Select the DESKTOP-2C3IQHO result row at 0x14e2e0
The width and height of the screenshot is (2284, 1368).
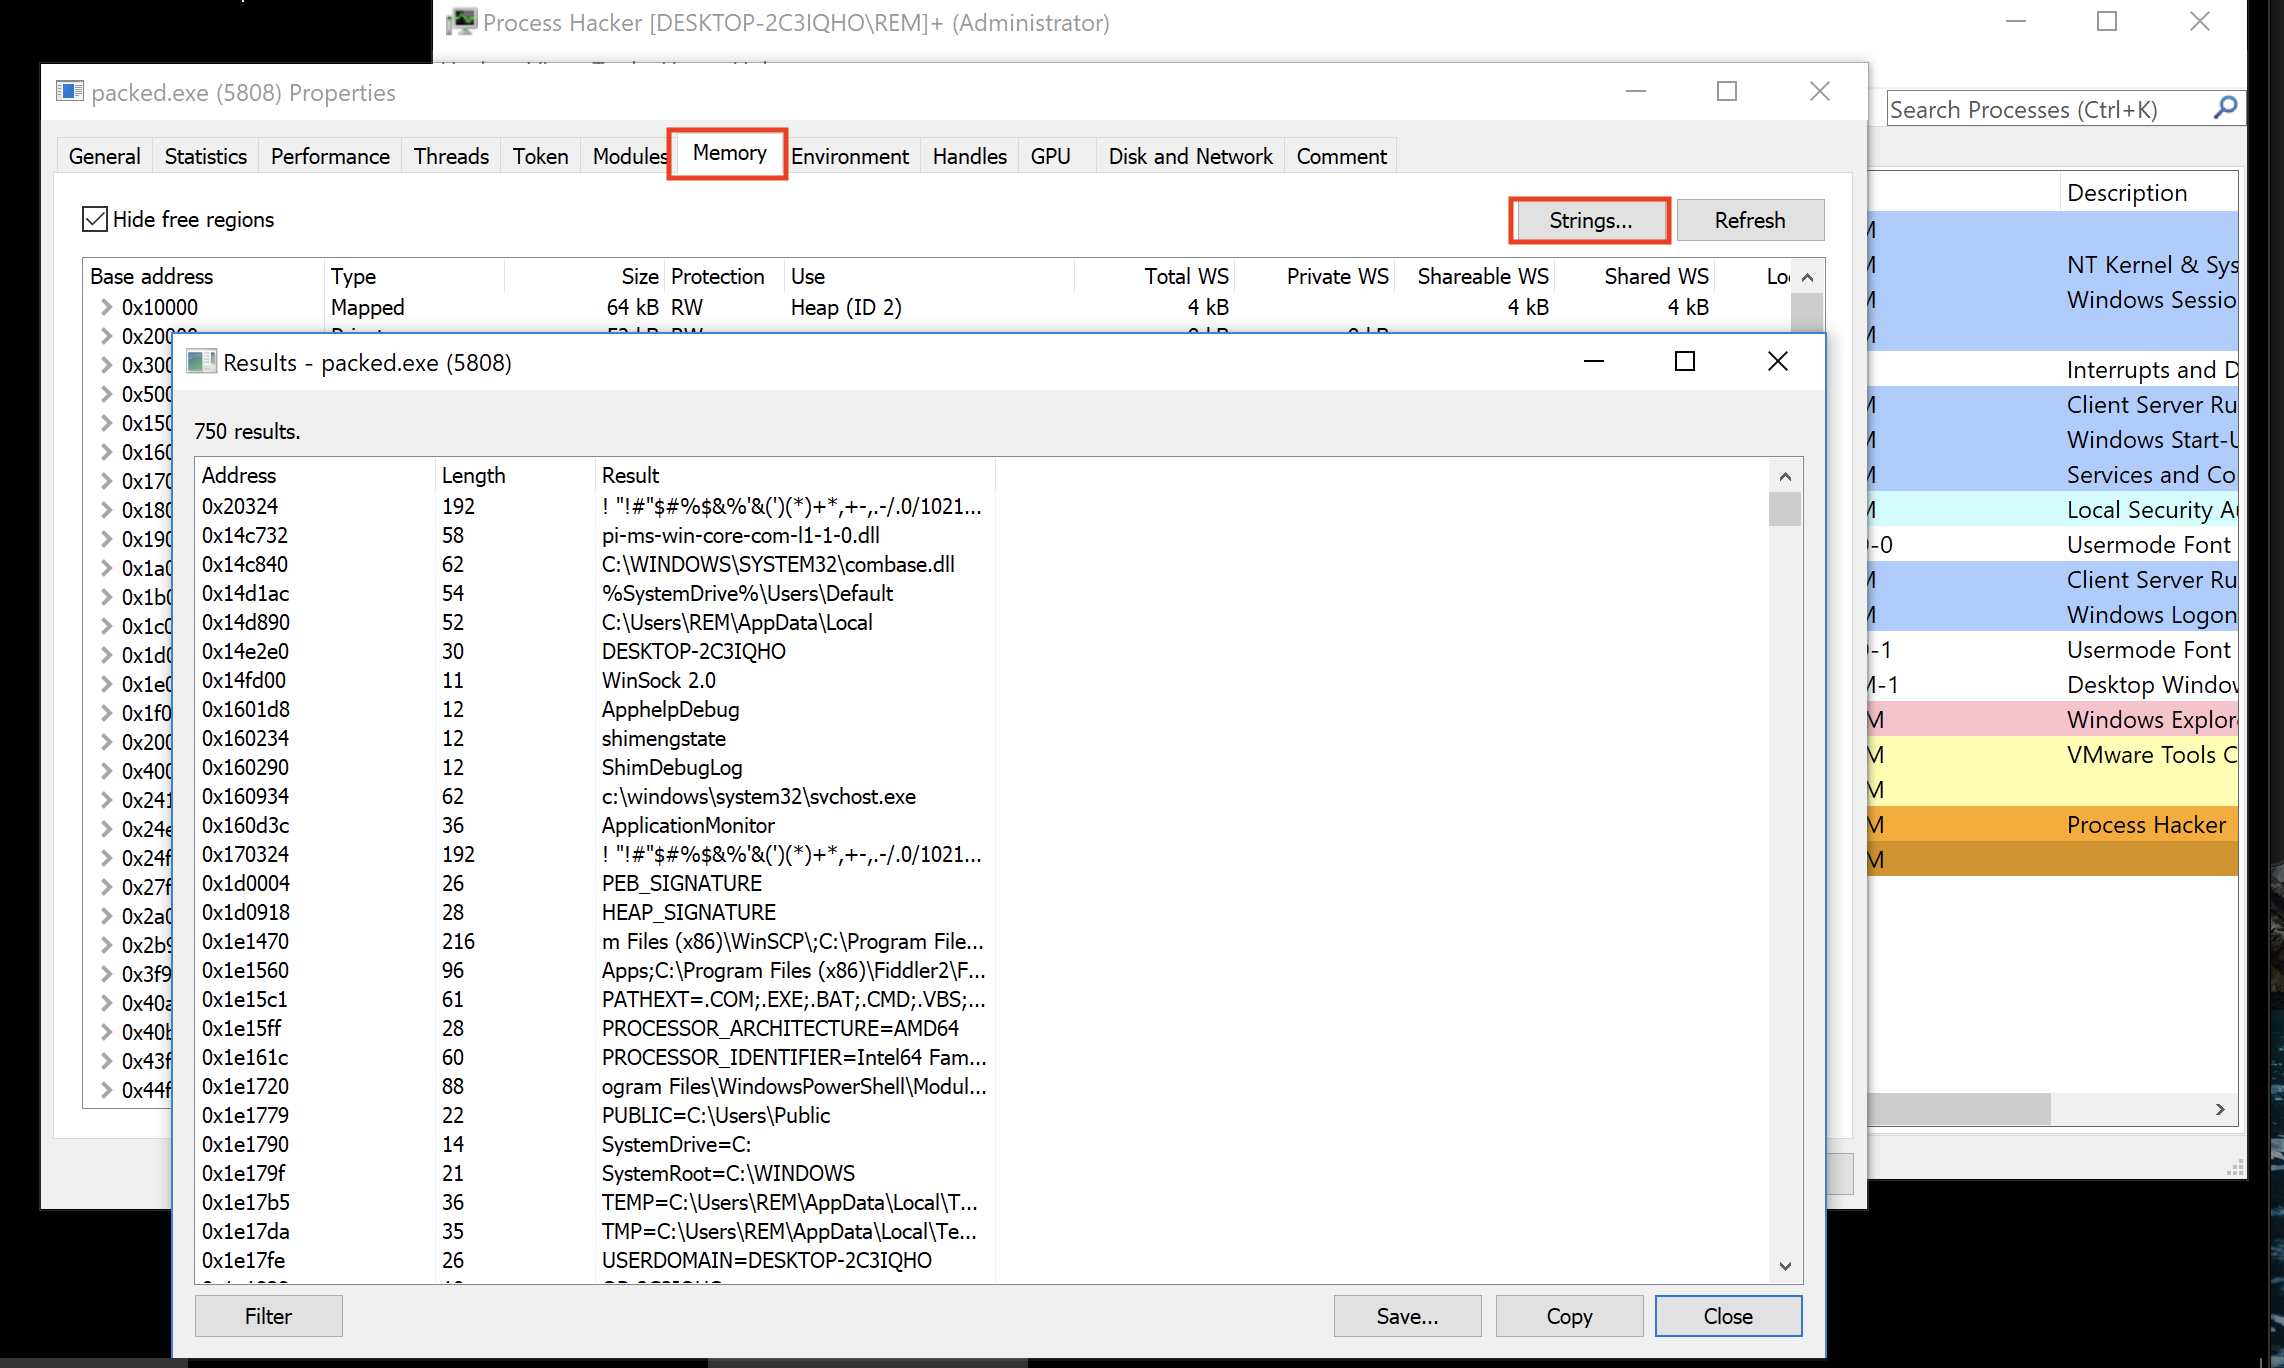pyautogui.click(x=594, y=651)
